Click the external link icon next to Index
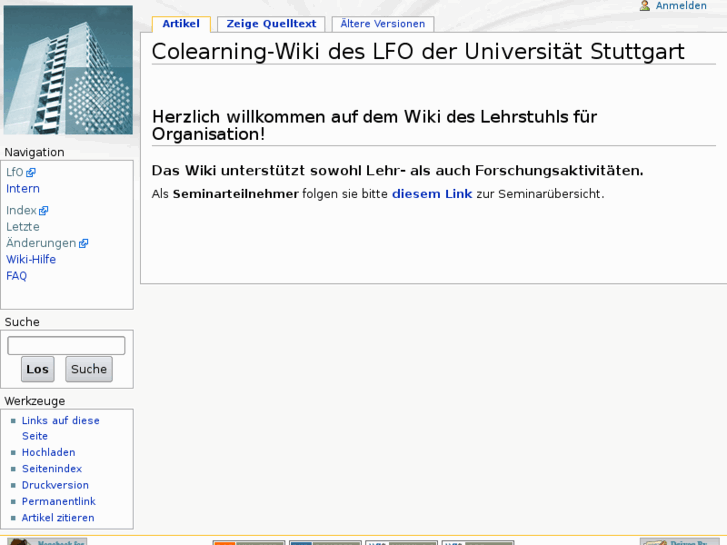Screen dimensions: 727x545 44,211
